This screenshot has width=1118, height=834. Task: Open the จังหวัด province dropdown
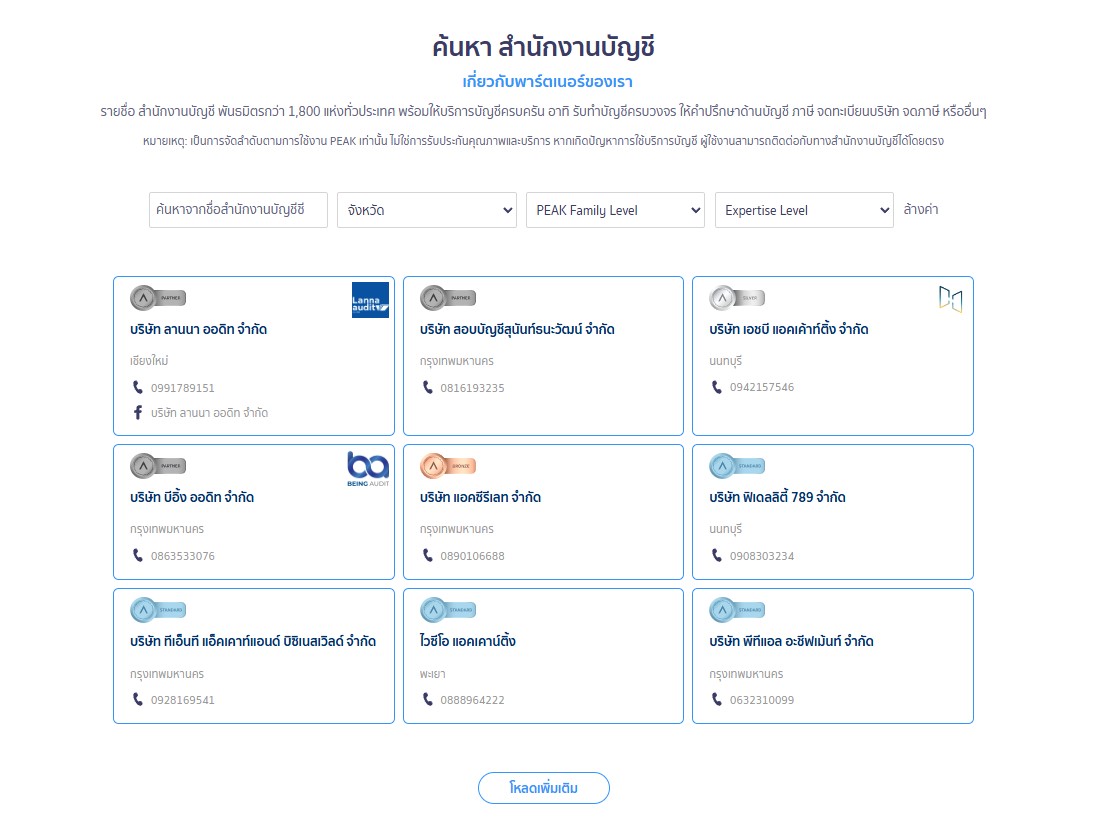[426, 210]
